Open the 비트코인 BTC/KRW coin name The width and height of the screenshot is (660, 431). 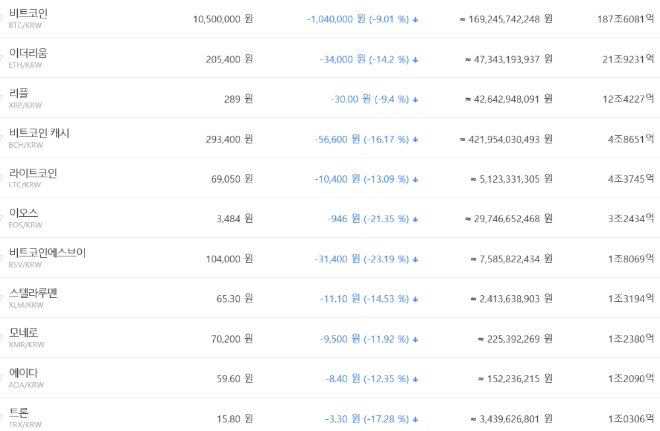[28, 13]
